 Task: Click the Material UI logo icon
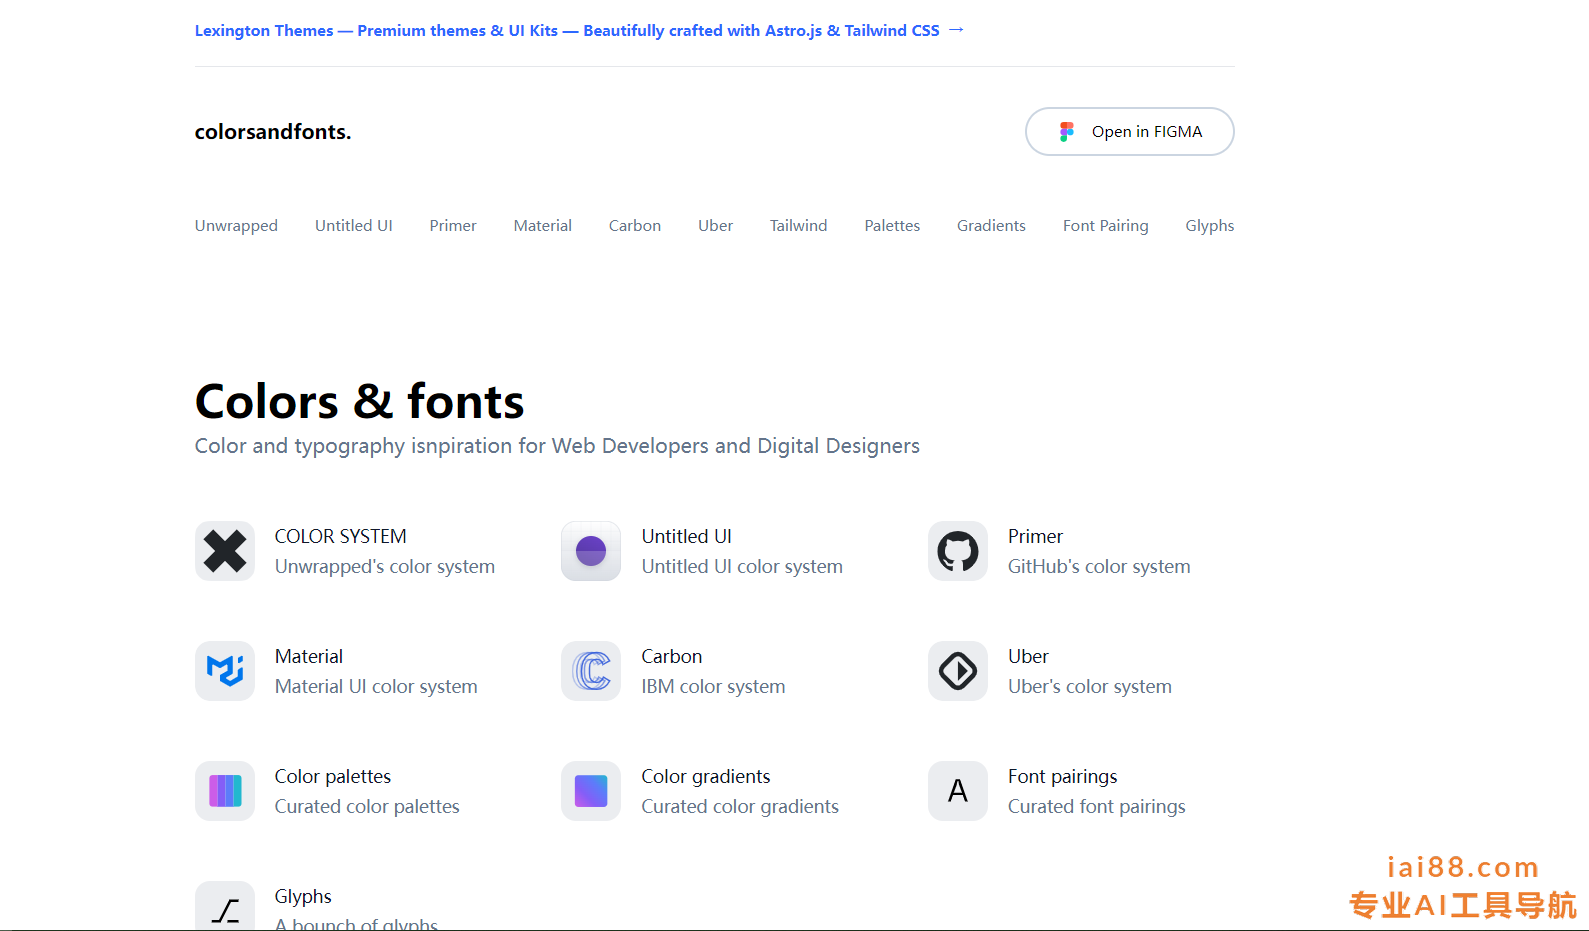[x=225, y=671]
